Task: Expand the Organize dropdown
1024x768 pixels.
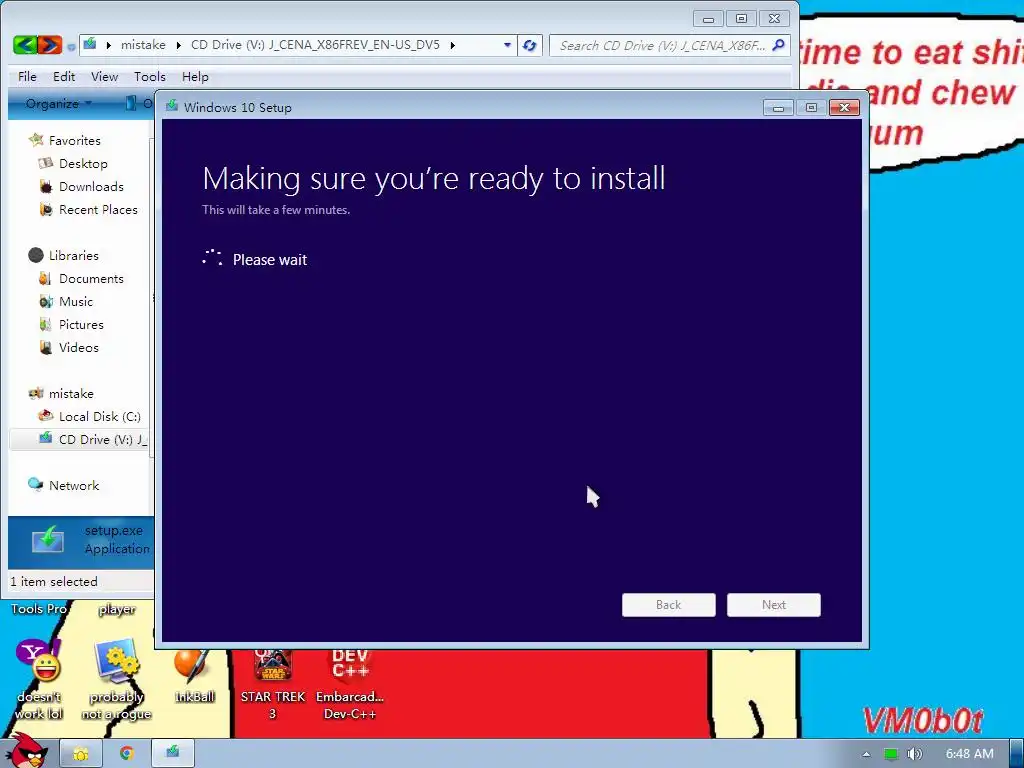Action: (x=58, y=103)
